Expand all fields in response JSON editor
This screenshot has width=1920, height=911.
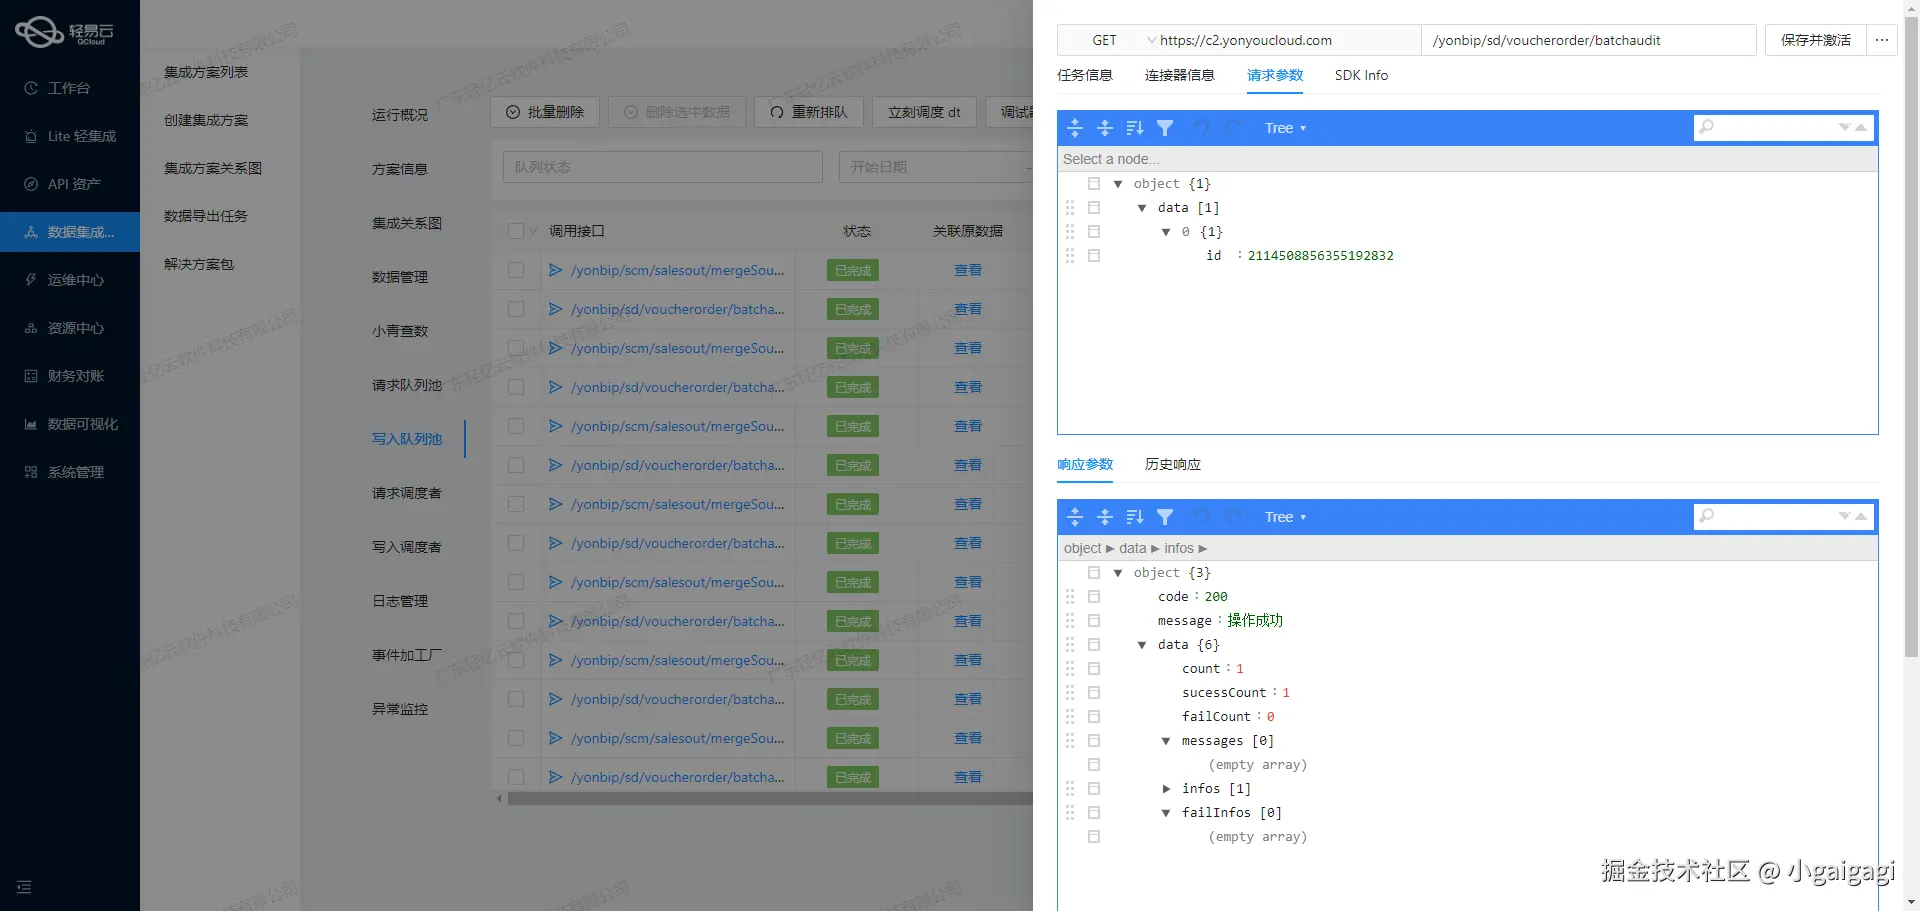(1075, 517)
